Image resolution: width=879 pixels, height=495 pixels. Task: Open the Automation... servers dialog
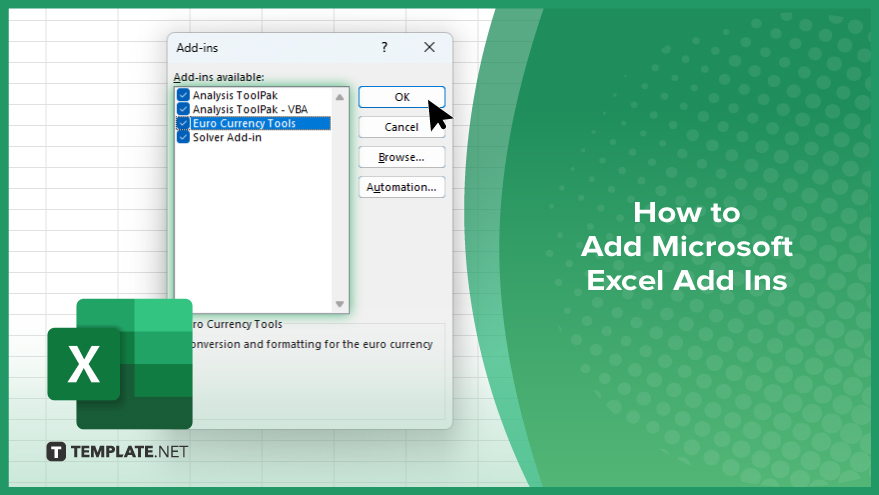click(x=401, y=187)
